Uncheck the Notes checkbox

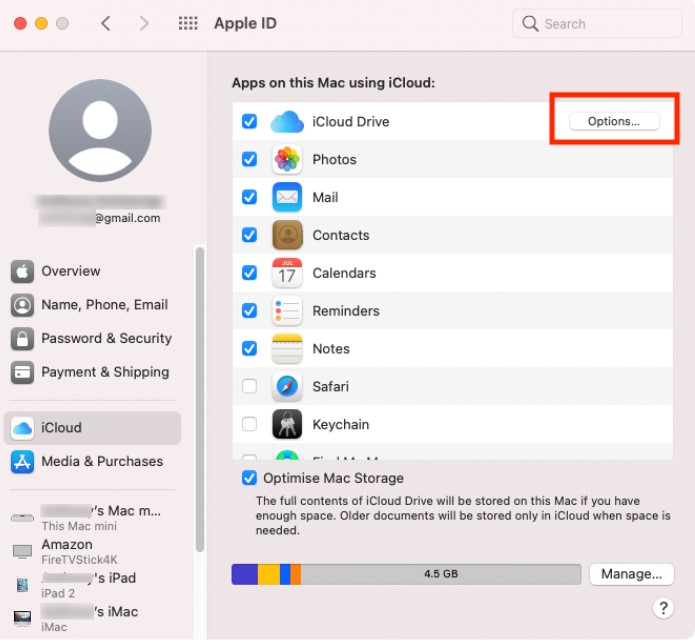(x=249, y=348)
